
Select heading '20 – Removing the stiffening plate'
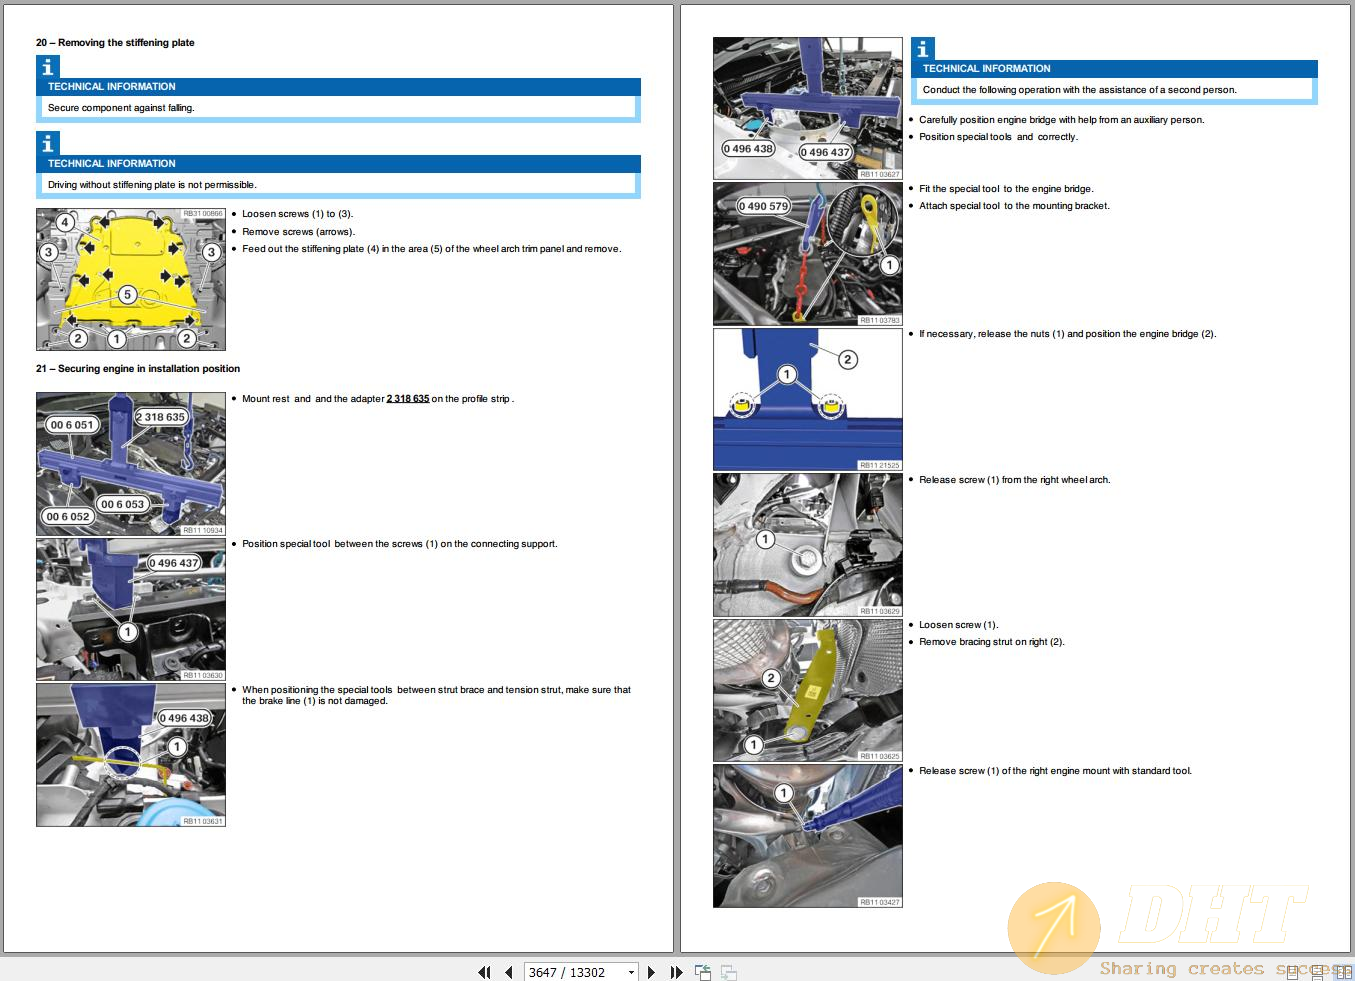[115, 43]
